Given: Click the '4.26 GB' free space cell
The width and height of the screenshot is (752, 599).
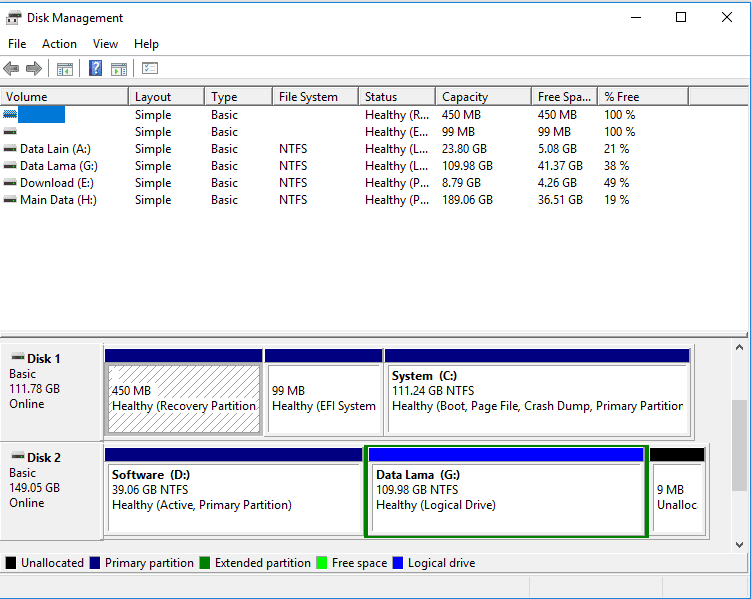Looking at the screenshot, I should pyautogui.click(x=557, y=183).
